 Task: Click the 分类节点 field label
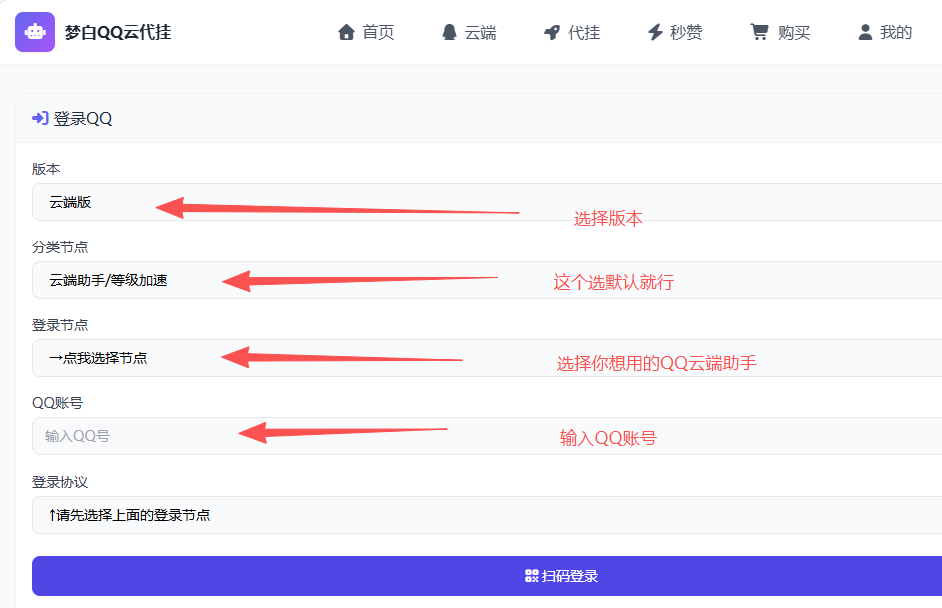(x=60, y=247)
